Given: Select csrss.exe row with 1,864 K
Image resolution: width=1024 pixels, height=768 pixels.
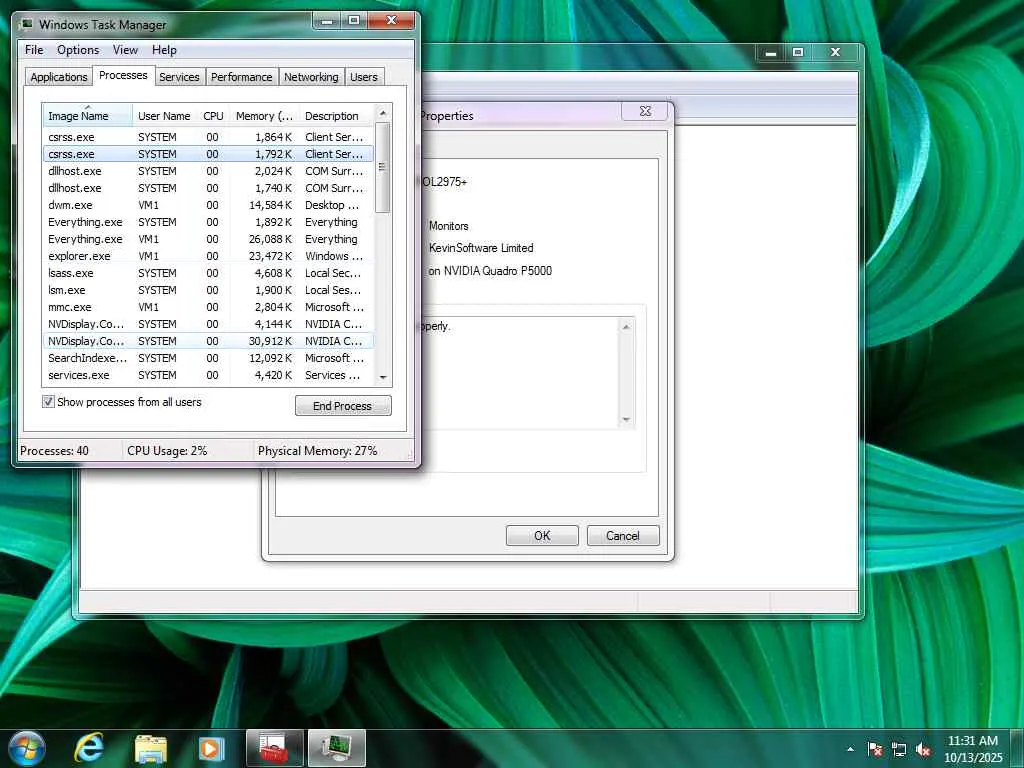Looking at the screenshot, I should [x=208, y=137].
